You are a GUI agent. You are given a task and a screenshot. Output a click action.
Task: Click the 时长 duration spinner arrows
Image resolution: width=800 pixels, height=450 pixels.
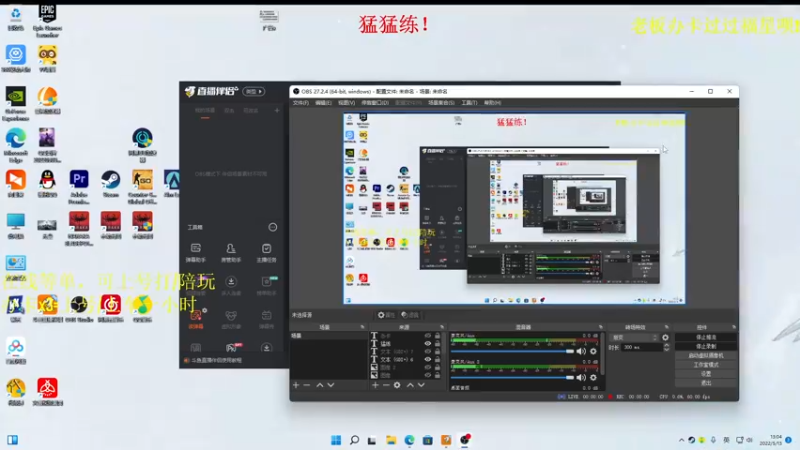666,347
